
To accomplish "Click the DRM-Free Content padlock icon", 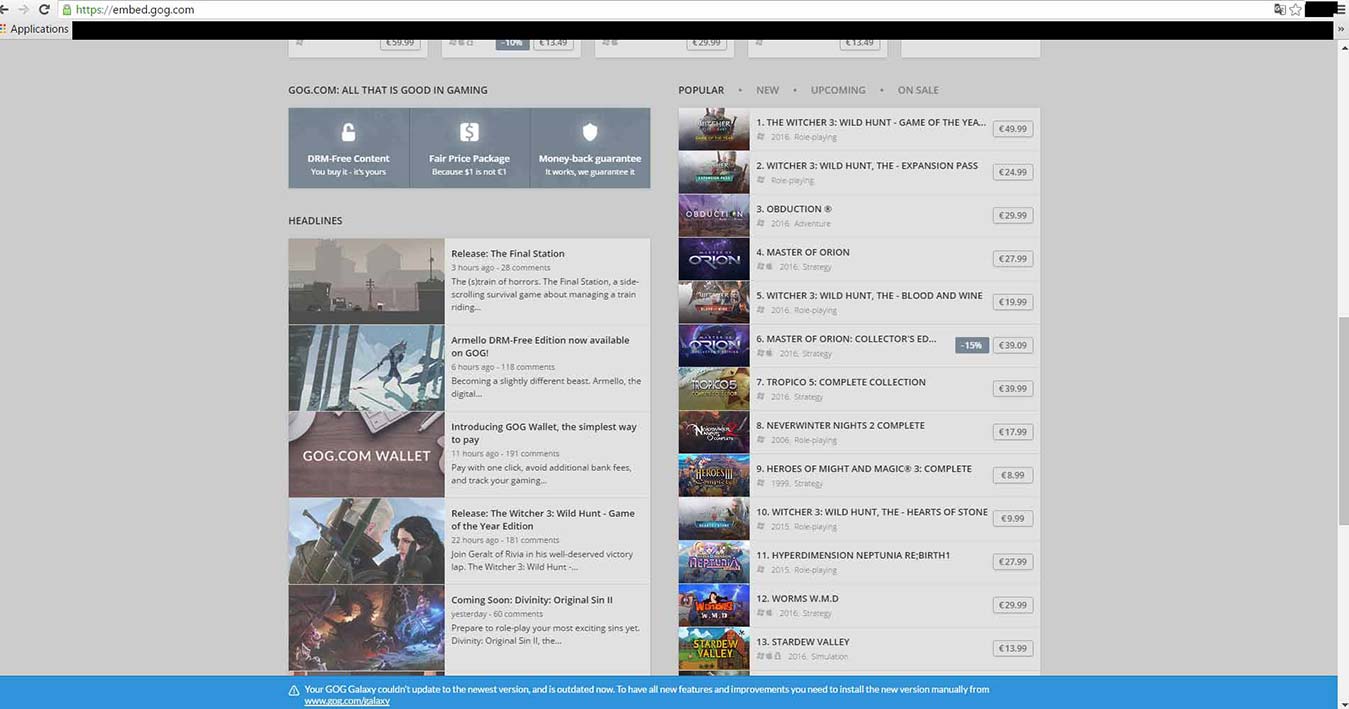I will [348, 132].
